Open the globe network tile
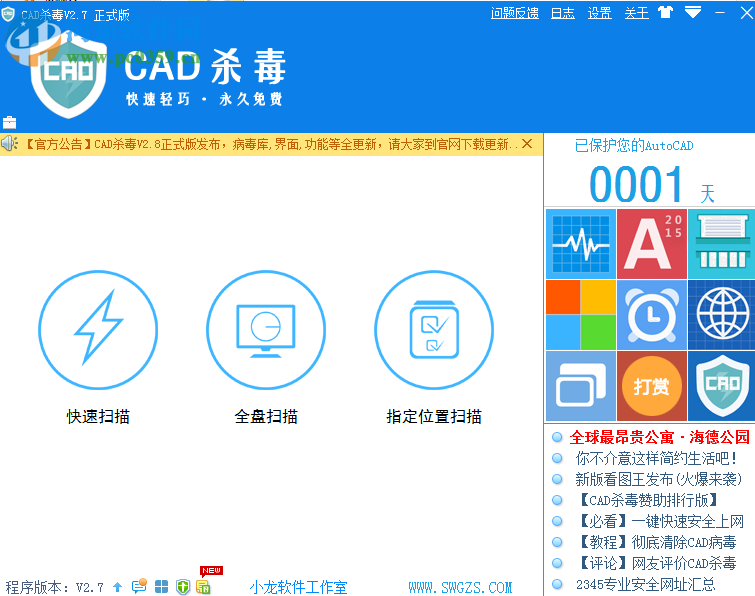 722,315
